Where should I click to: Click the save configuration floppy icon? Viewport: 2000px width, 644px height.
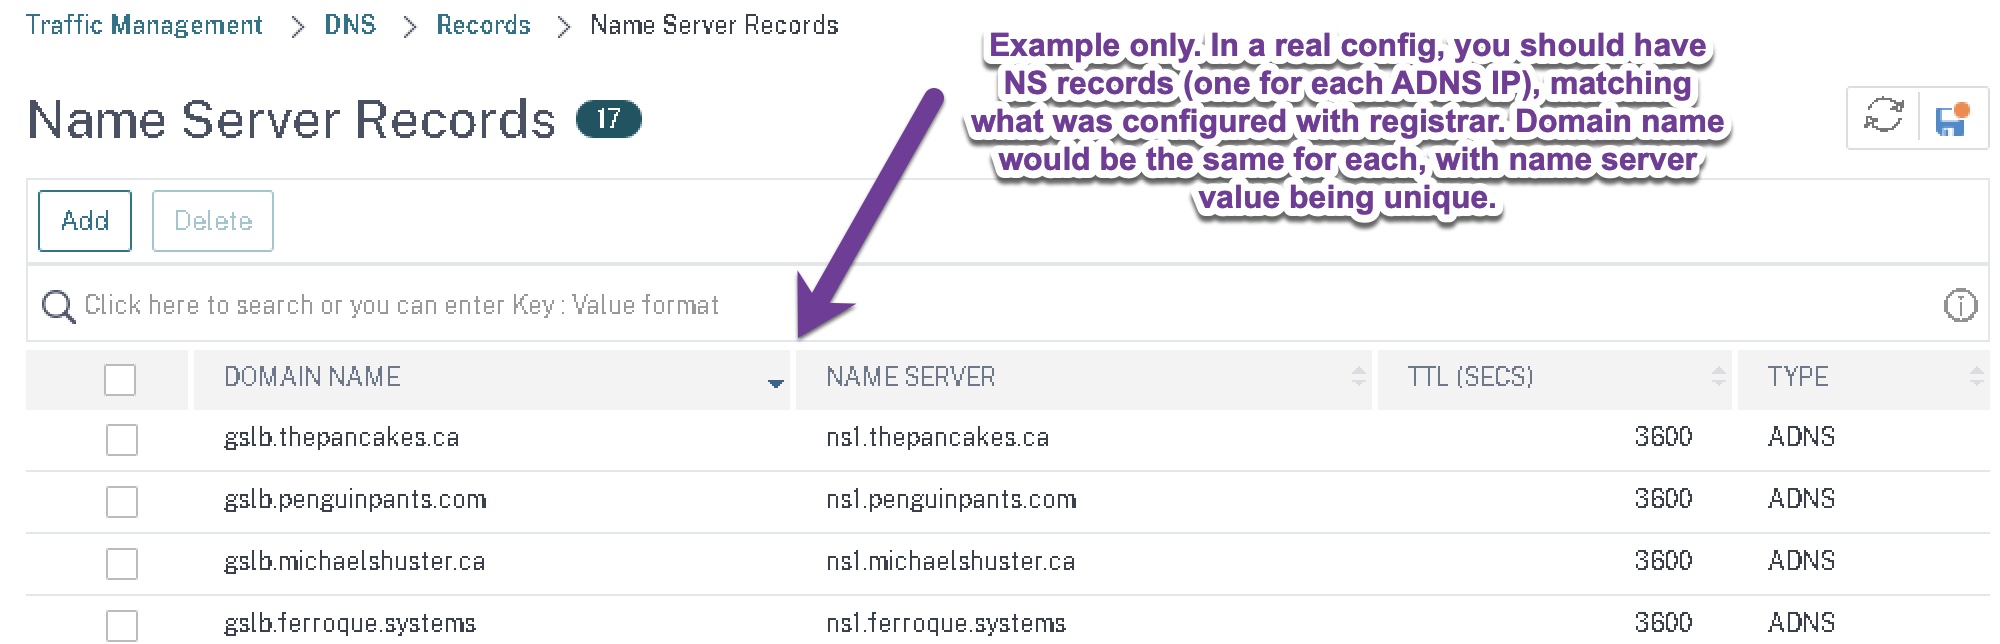coord(1952,119)
